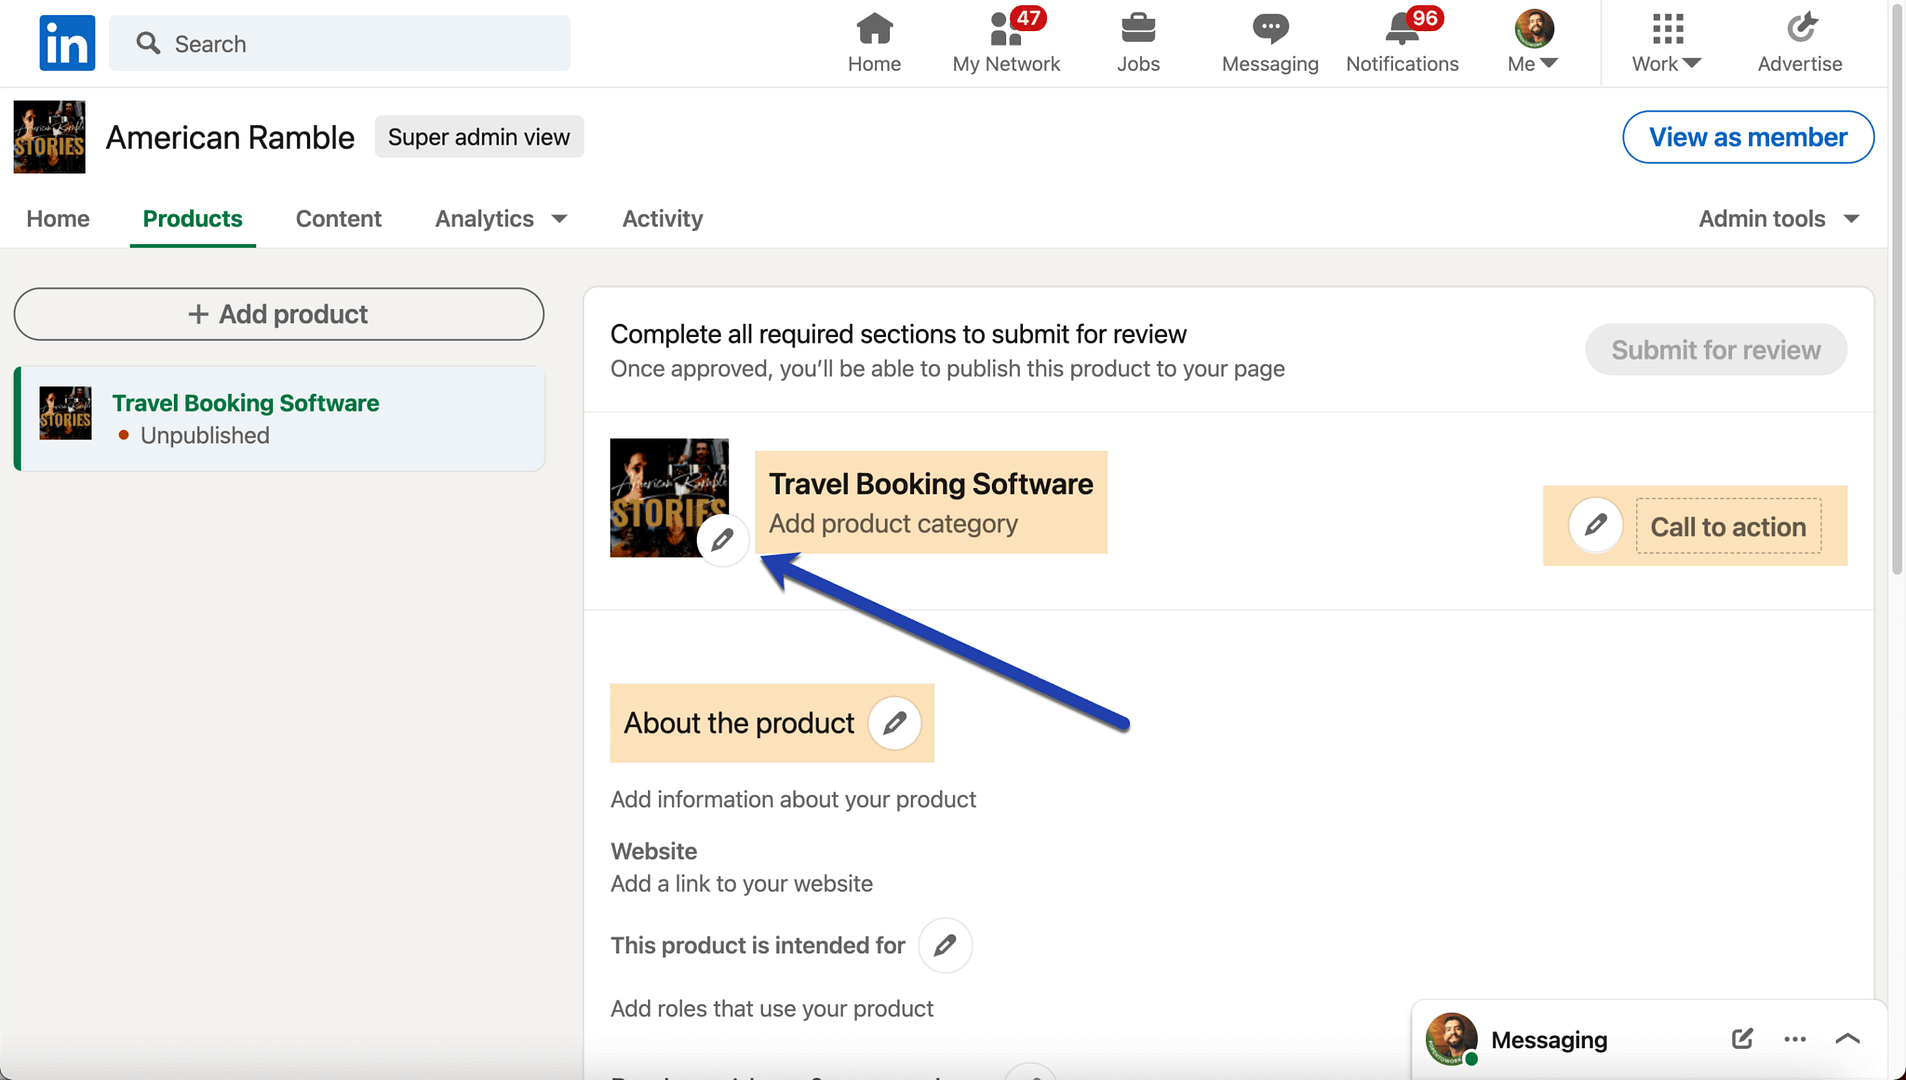Expand the Me profile menu
The width and height of the screenshot is (1906, 1080).
(1532, 43)
